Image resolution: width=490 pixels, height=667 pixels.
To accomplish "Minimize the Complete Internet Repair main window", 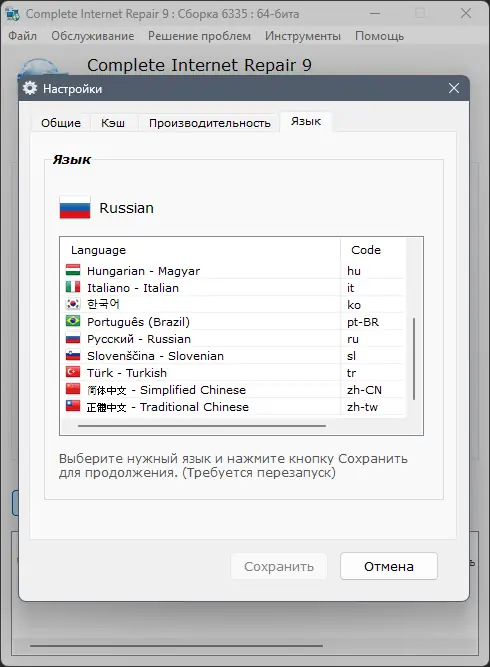I will [375, 14].
